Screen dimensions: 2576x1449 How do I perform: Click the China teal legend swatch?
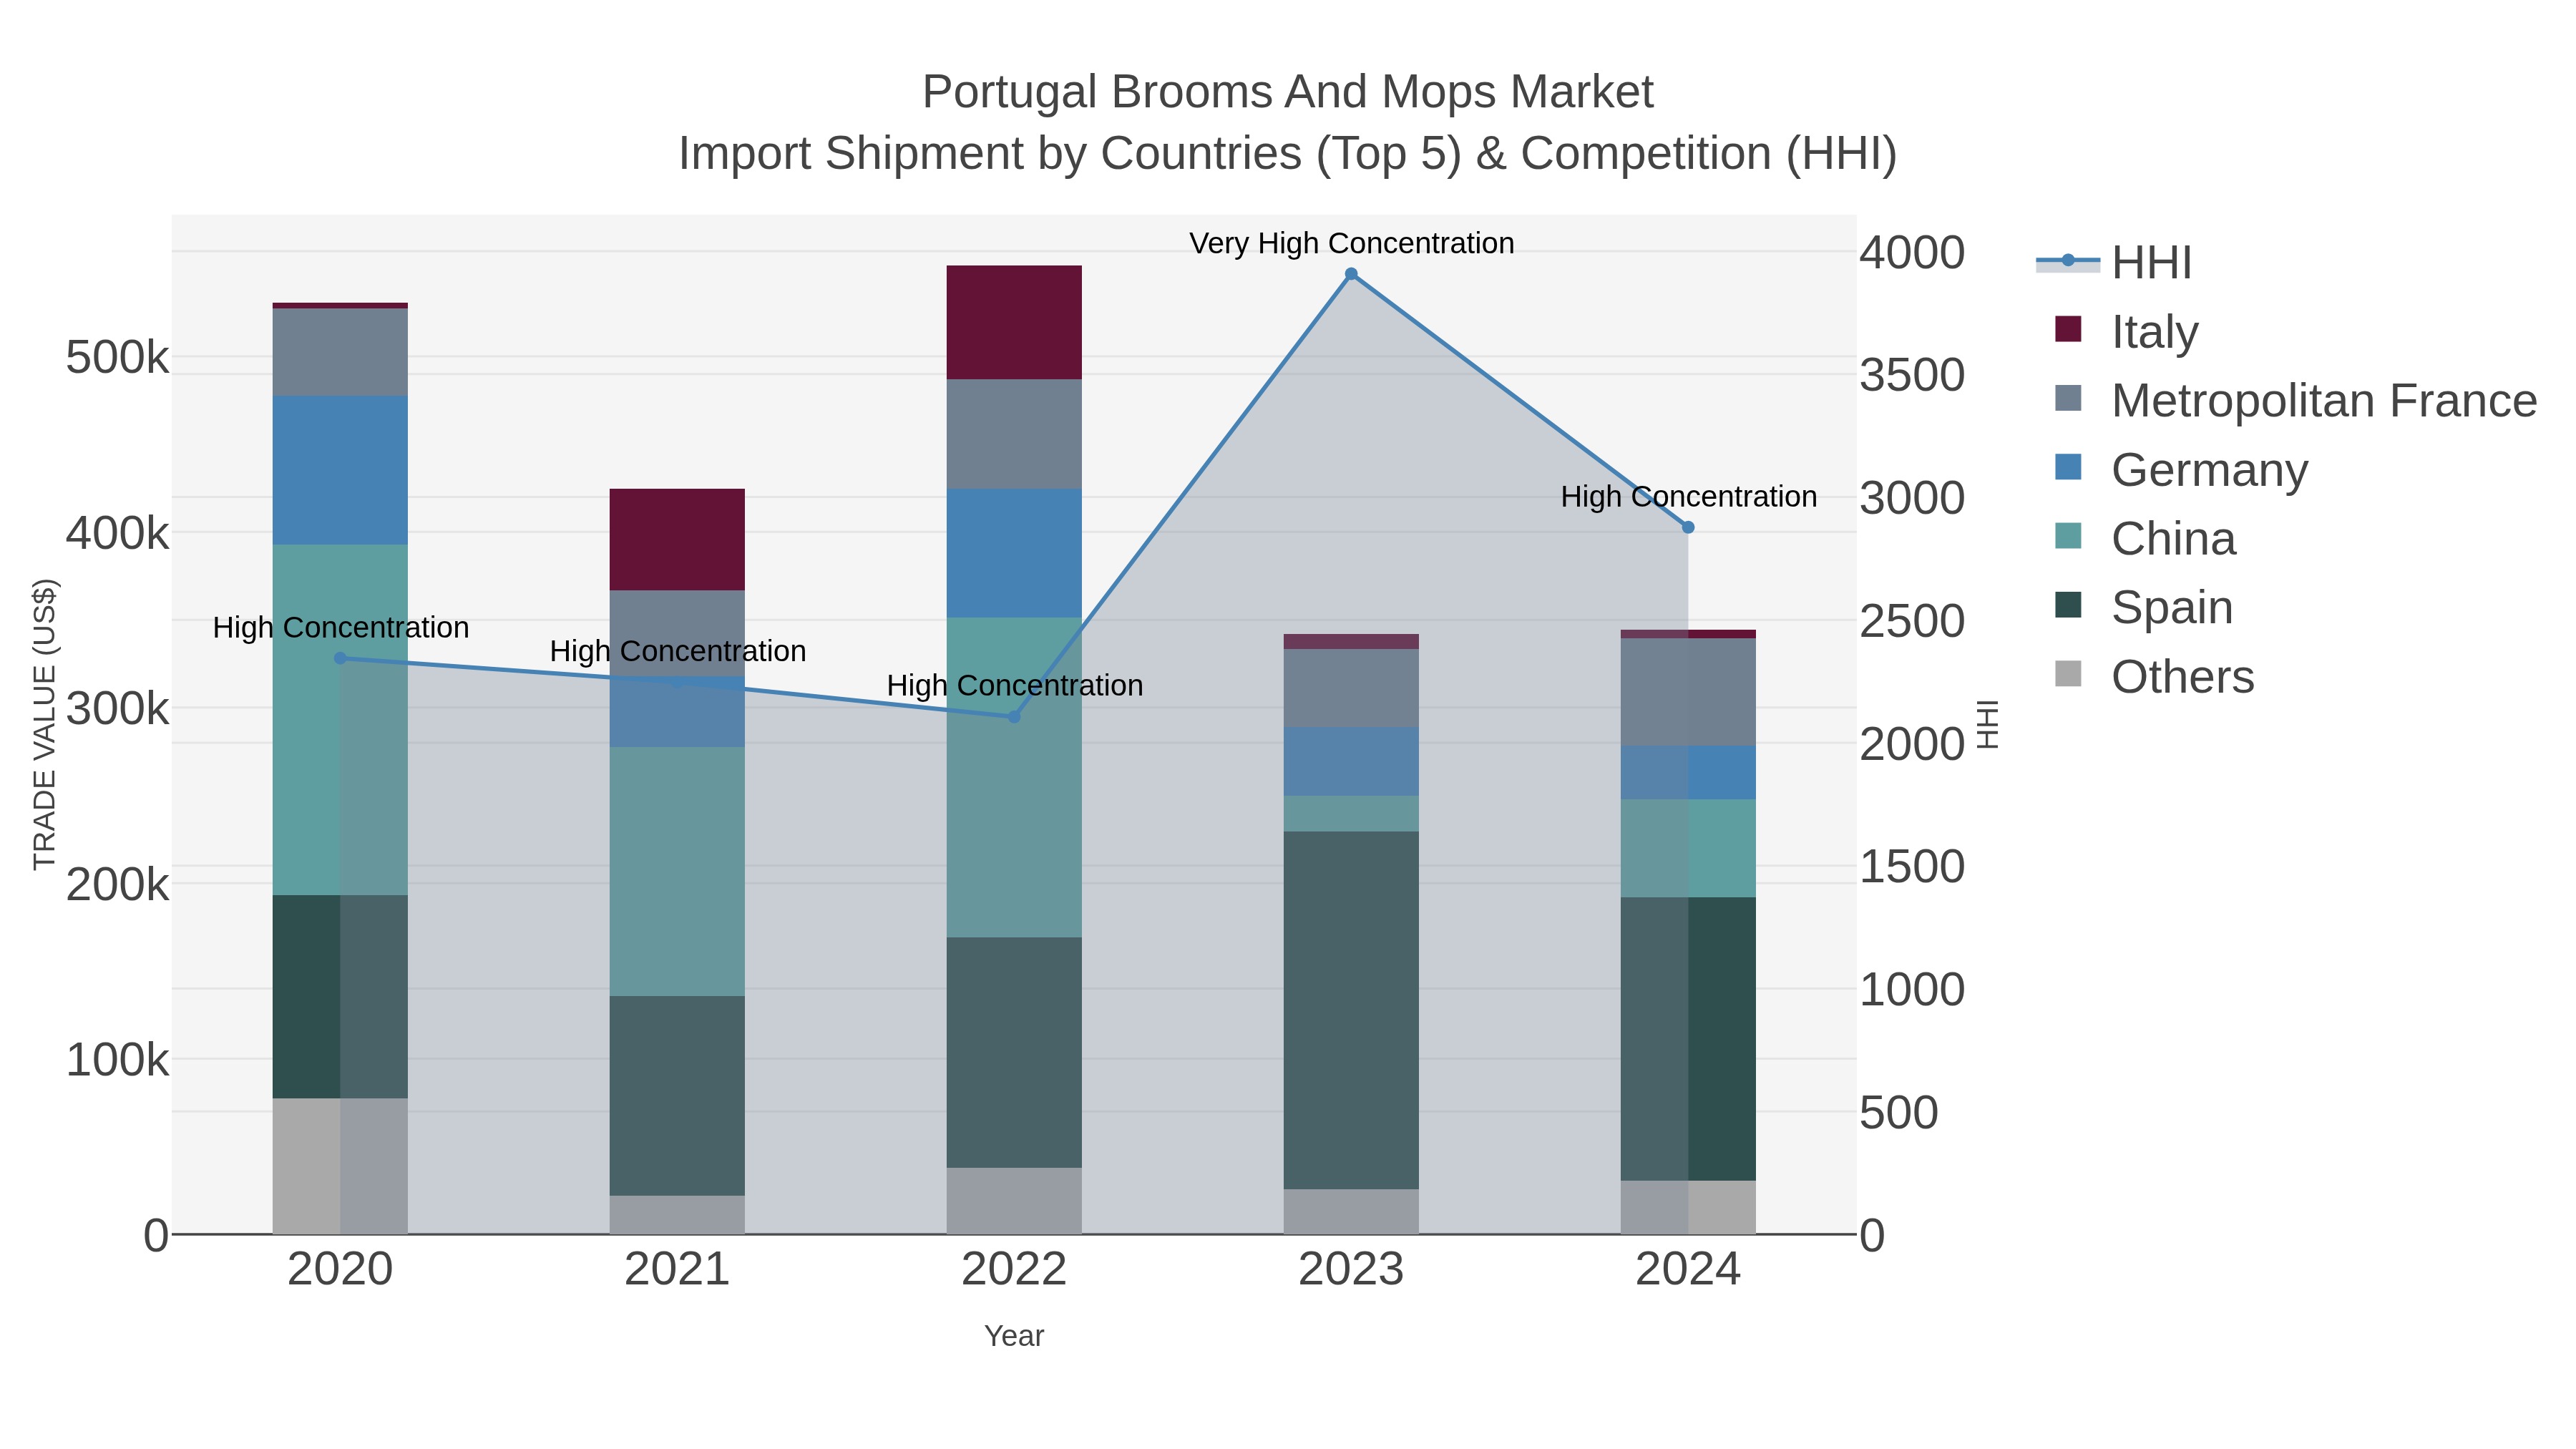coord(2068,536)
